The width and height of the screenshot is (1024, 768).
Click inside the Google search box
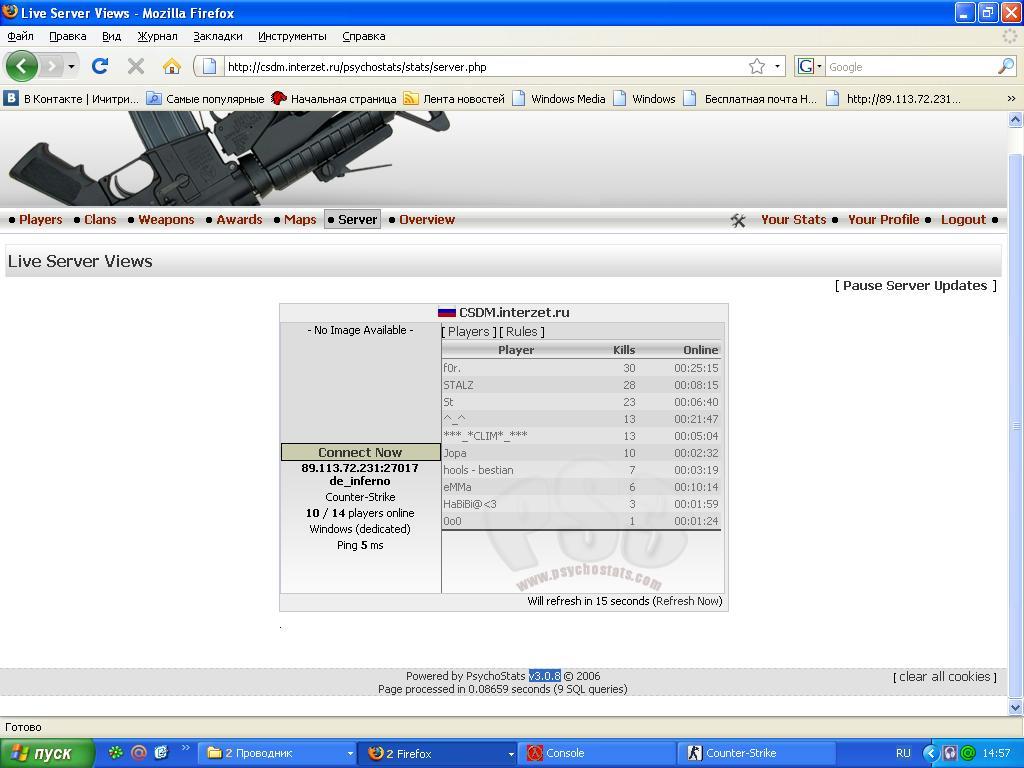pyautogui.click(x=911, y=66)
